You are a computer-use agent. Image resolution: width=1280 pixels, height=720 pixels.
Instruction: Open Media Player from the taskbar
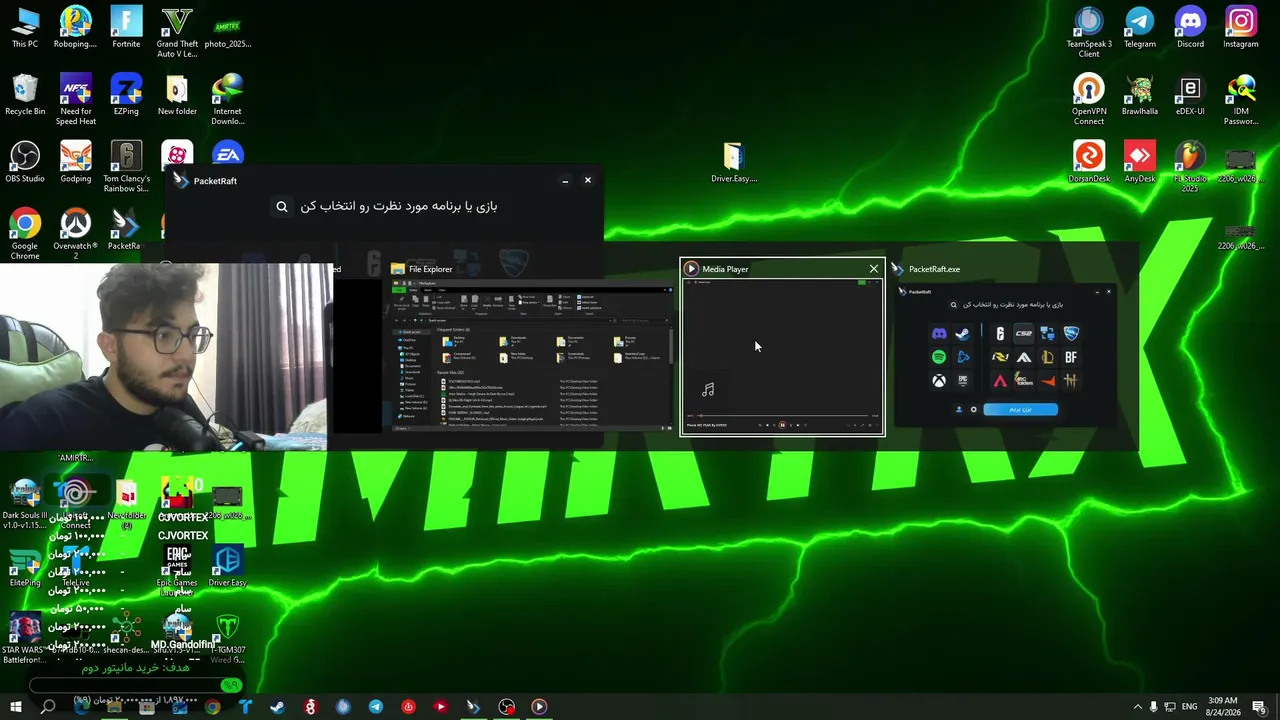[x=539, y=707]
